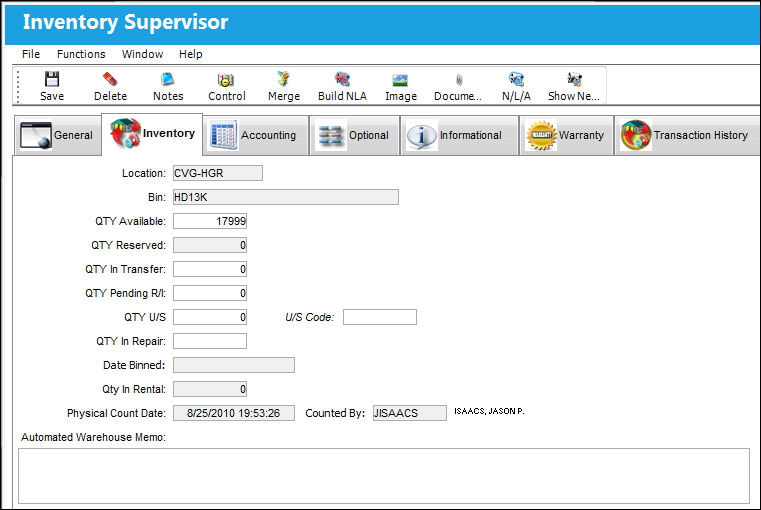Open the Functions menu

tap(81, 54)
